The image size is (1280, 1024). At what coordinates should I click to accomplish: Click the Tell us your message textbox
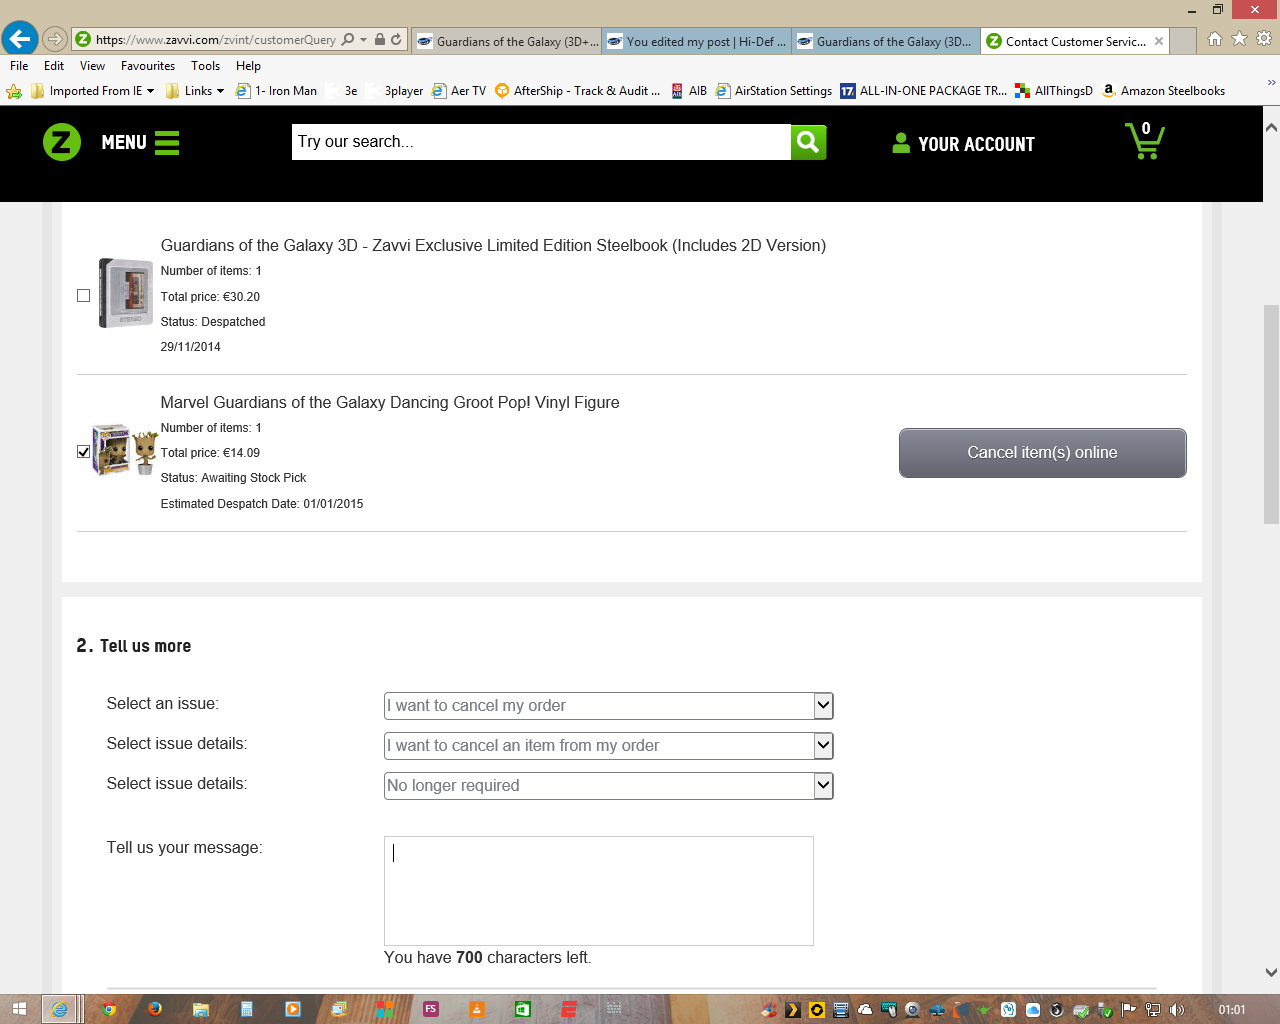coord(599,891)
